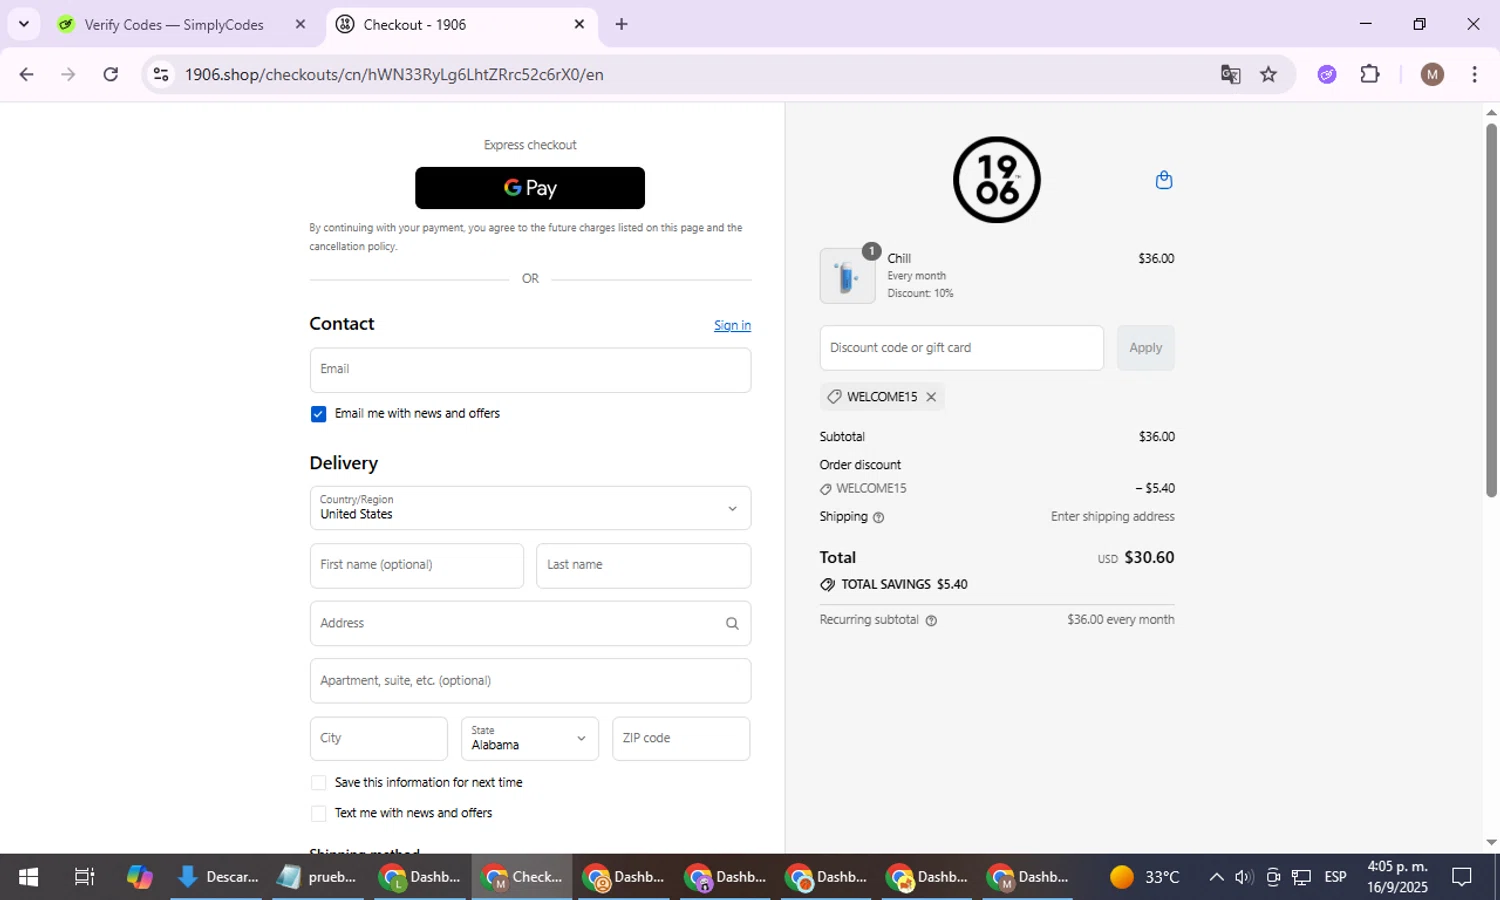Focus the Discount code or gift card field

point(962,348)
